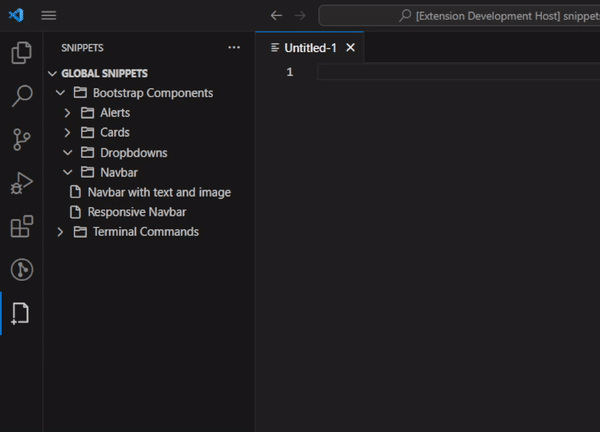
Task: Collapse the Dropbdowns folder chevron
Action: [x=68, y=153]
